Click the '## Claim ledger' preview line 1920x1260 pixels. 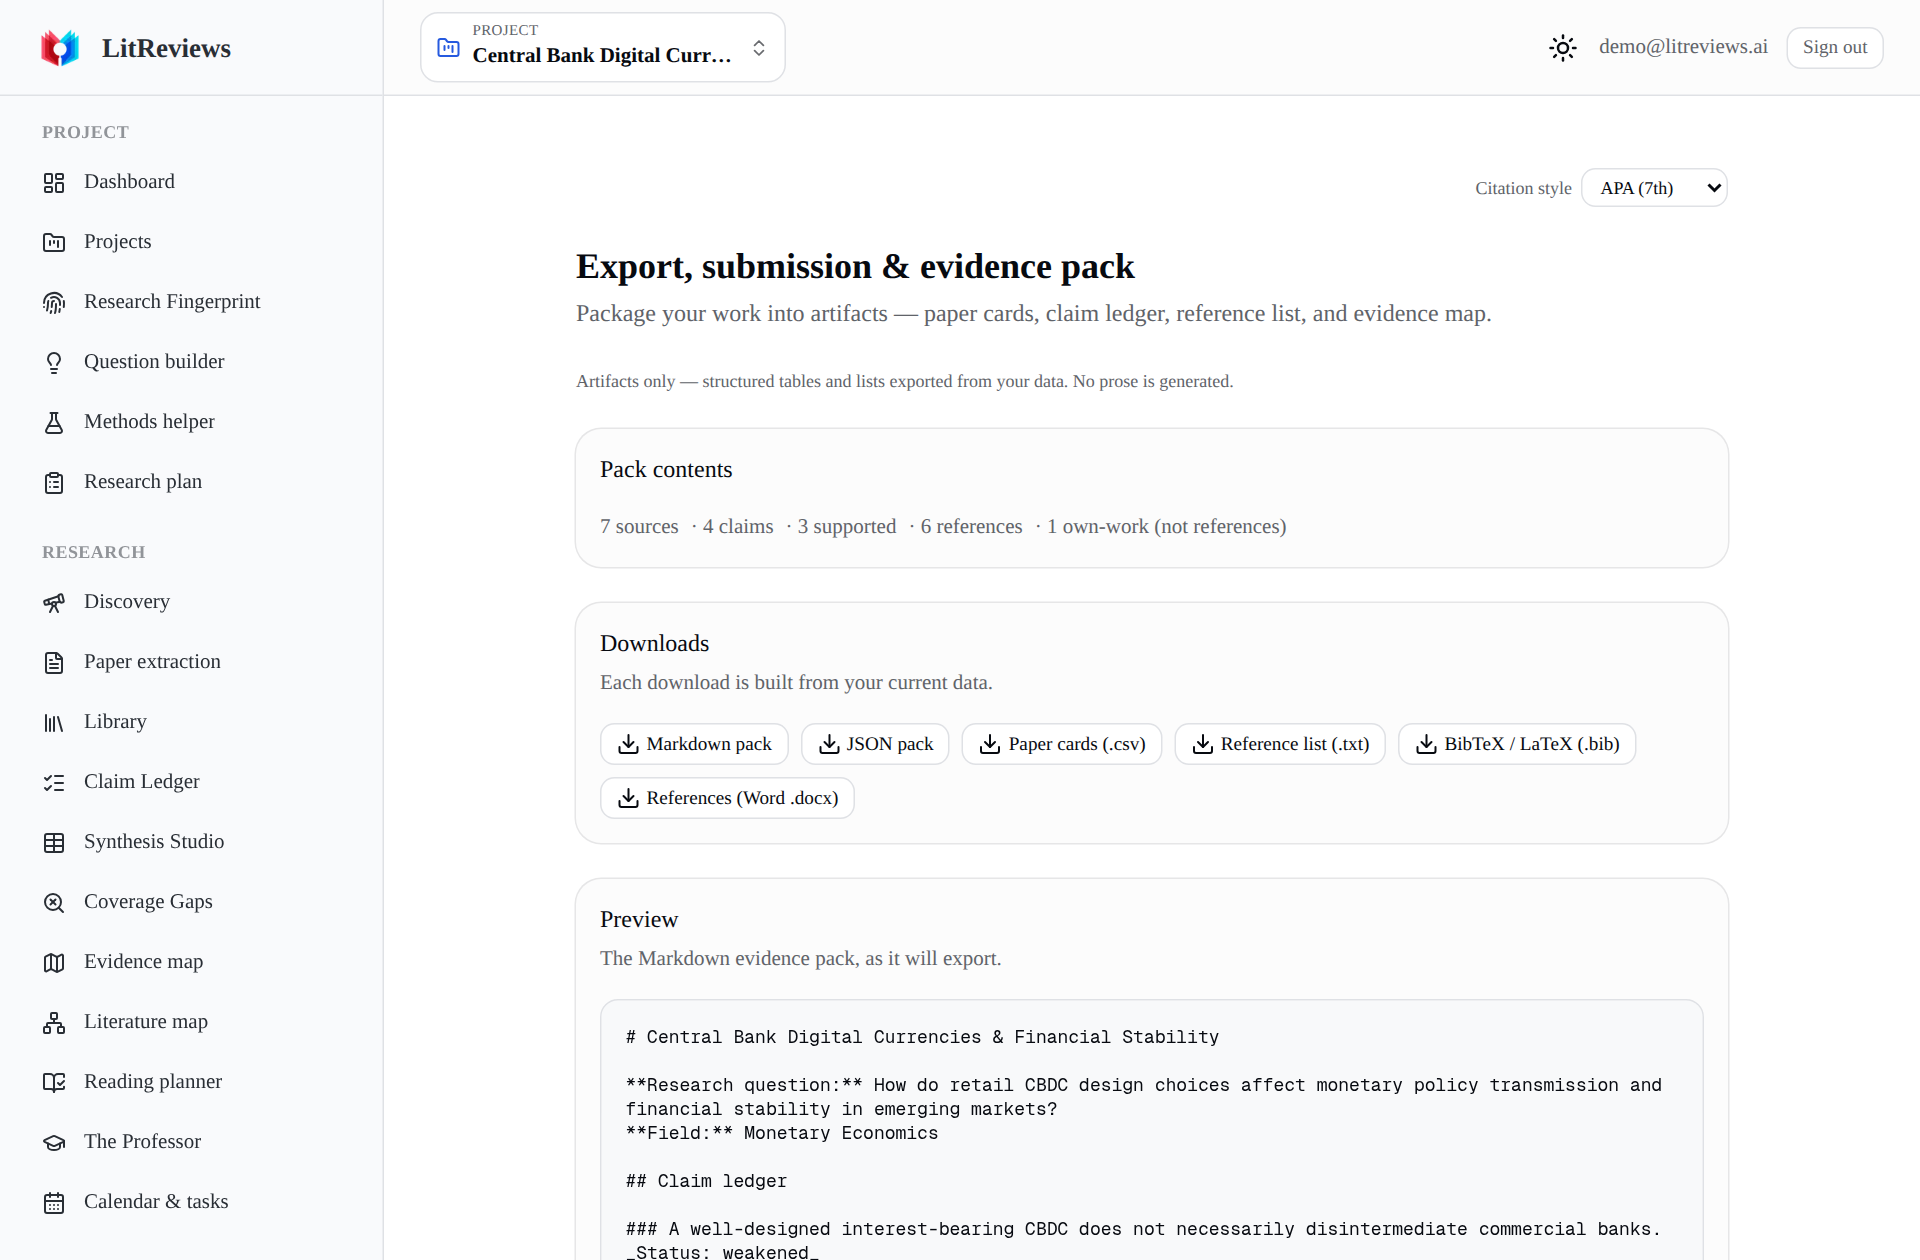pos(706,1181)
